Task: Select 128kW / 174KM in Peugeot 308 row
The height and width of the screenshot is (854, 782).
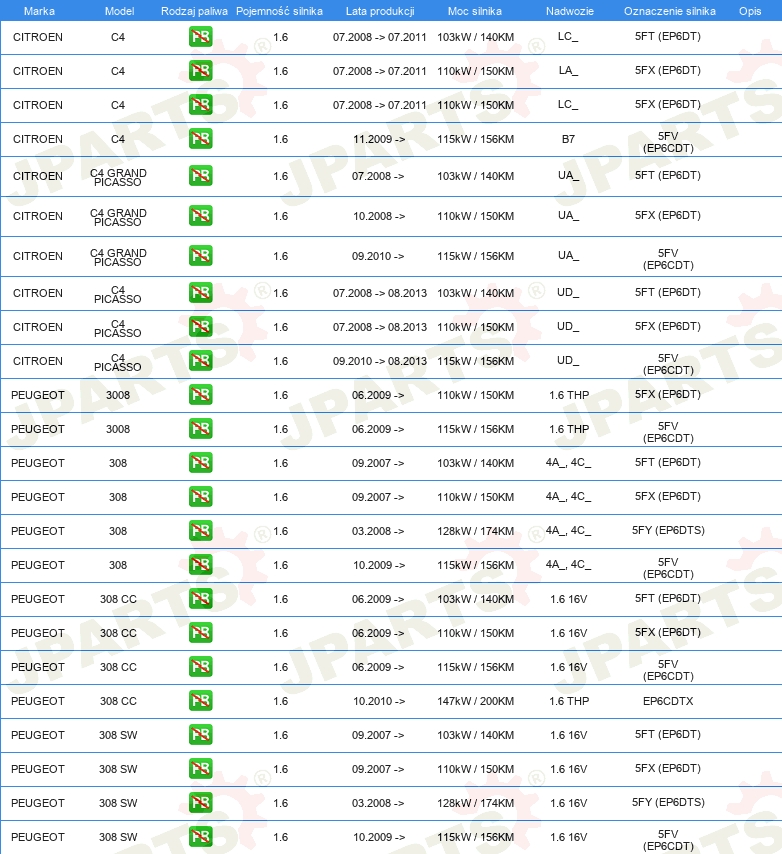Action: click(x=475, y=531)
